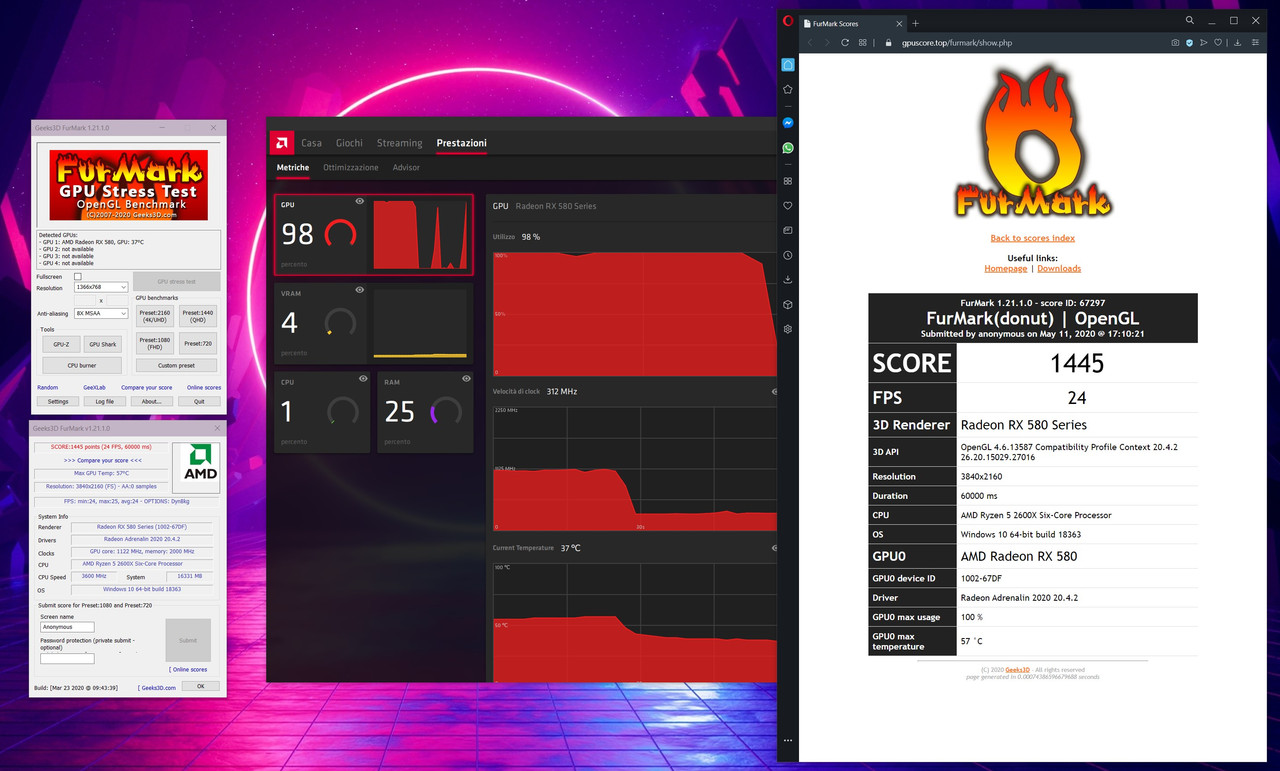The height and width of the screenshot is (771, 1280).
Task: Open the Ottimizzazione tab
Action: pos(350,167)
